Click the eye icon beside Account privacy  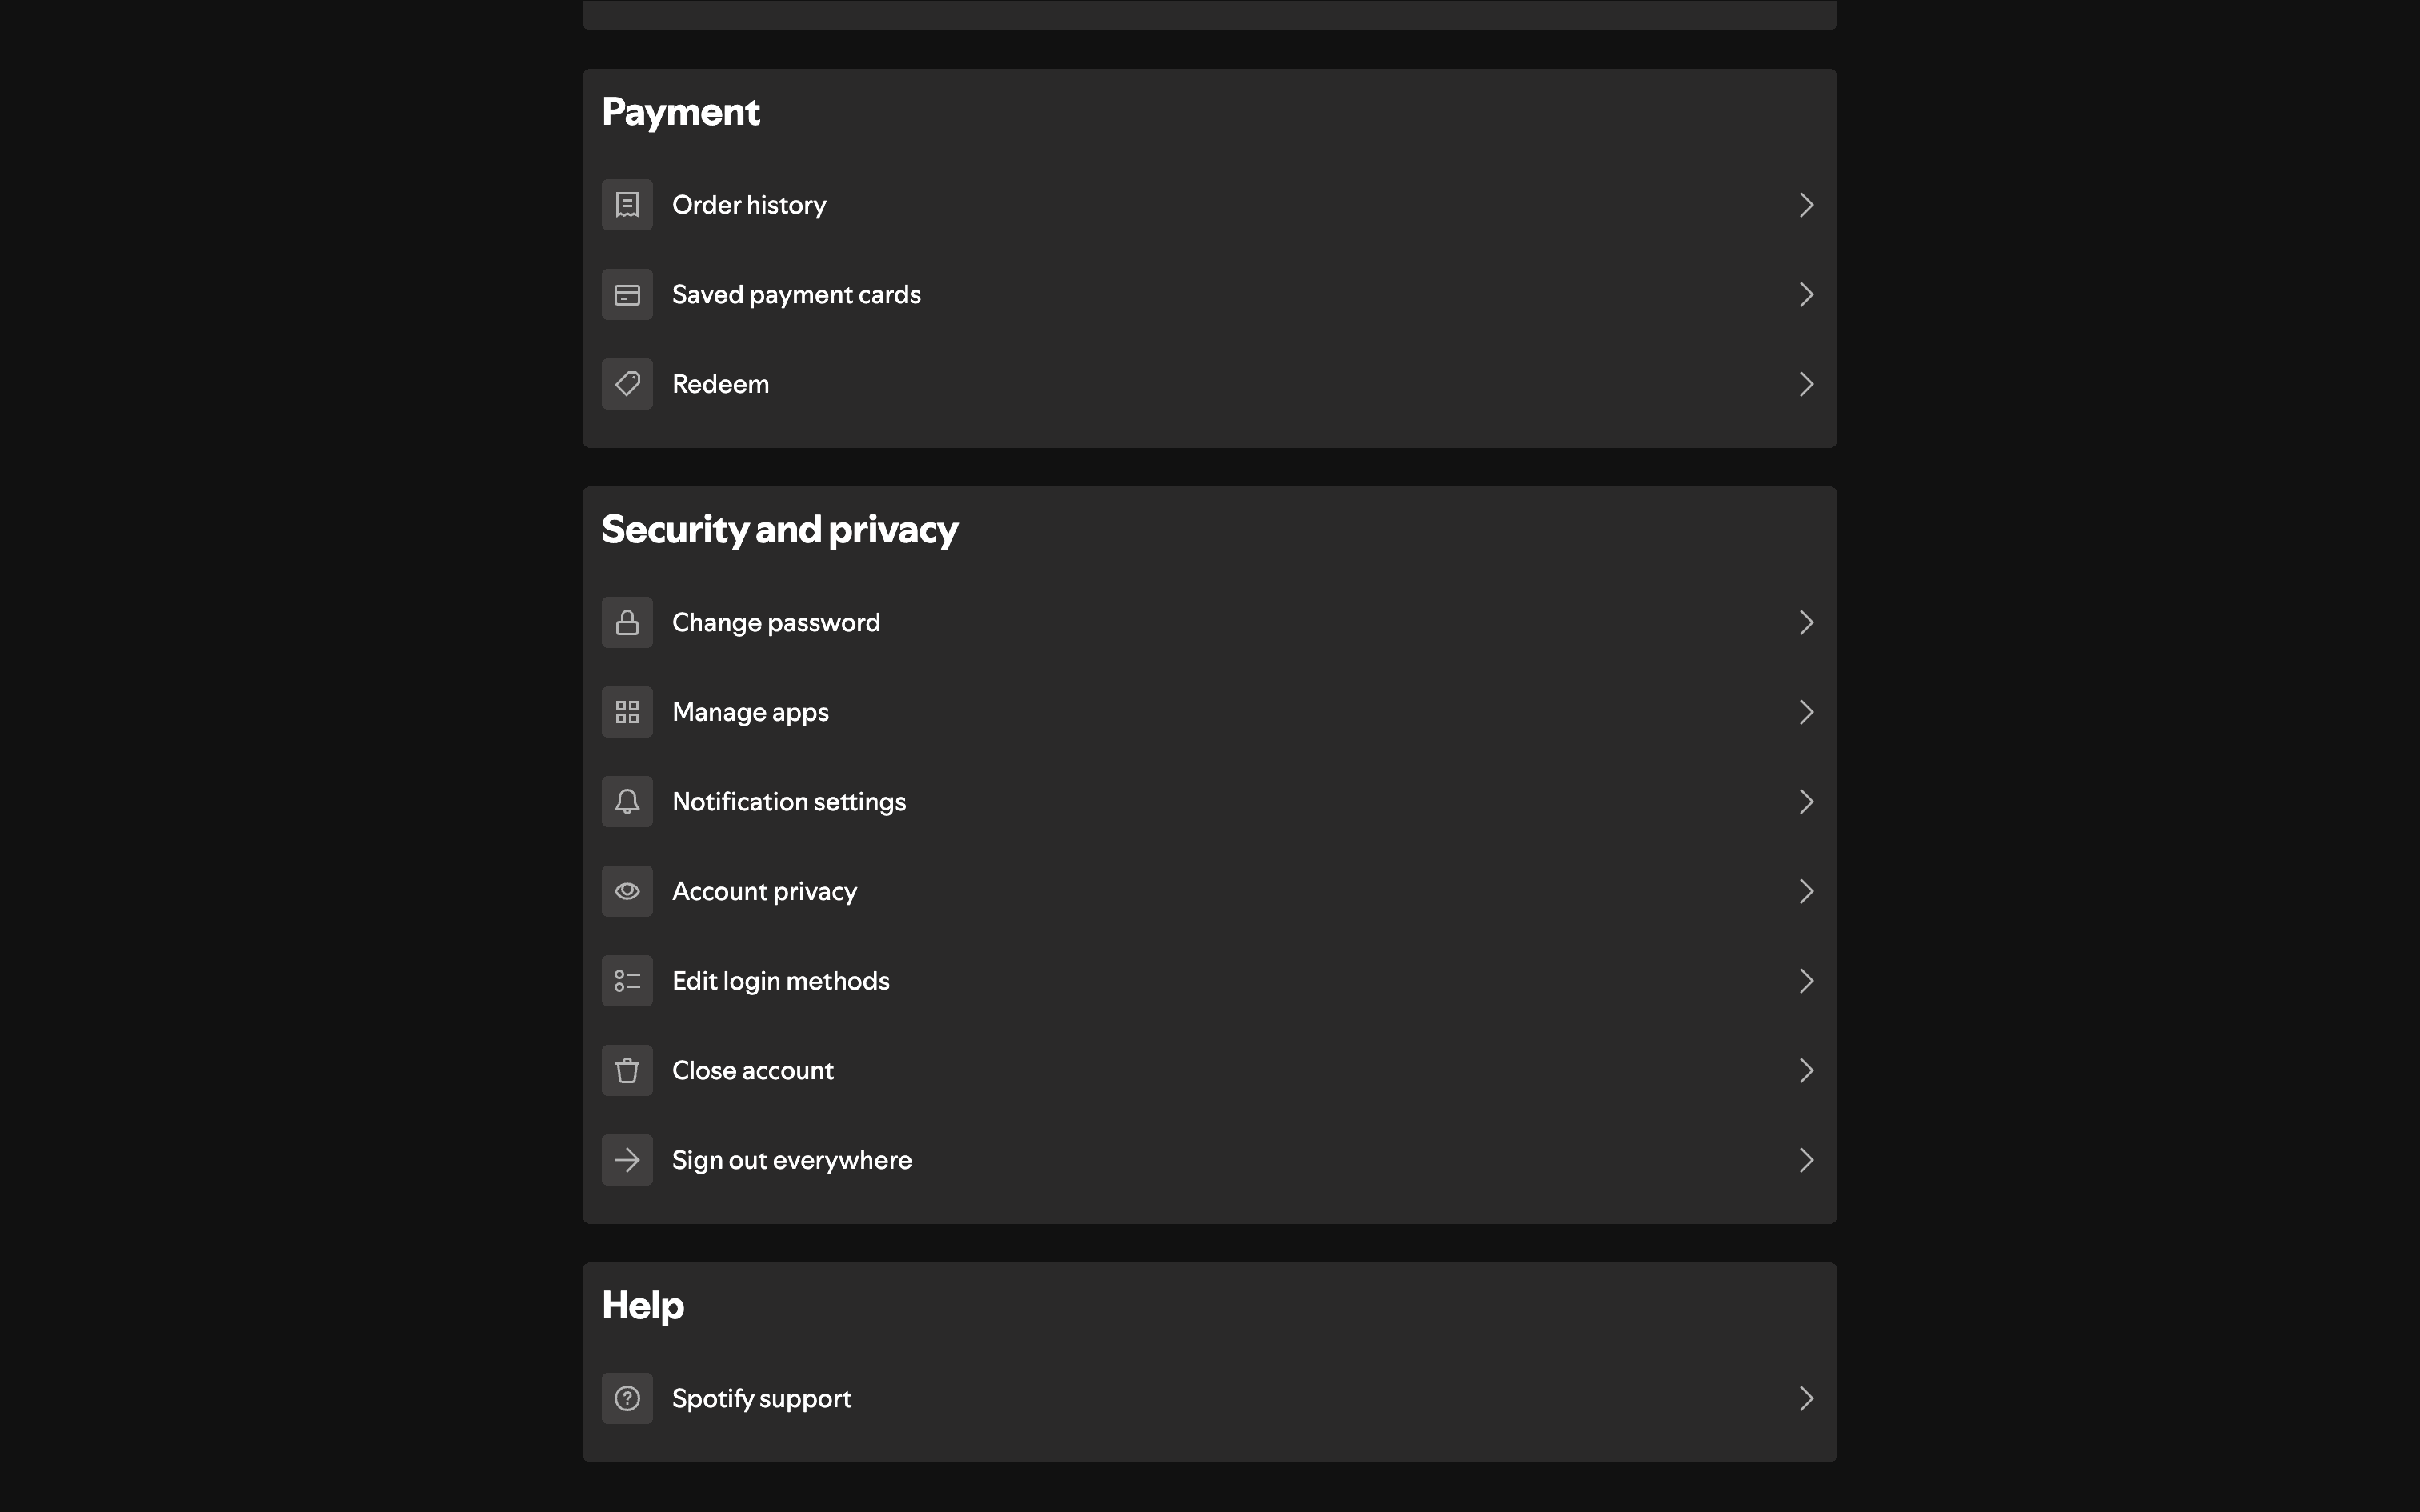click(x=627, y=891)
